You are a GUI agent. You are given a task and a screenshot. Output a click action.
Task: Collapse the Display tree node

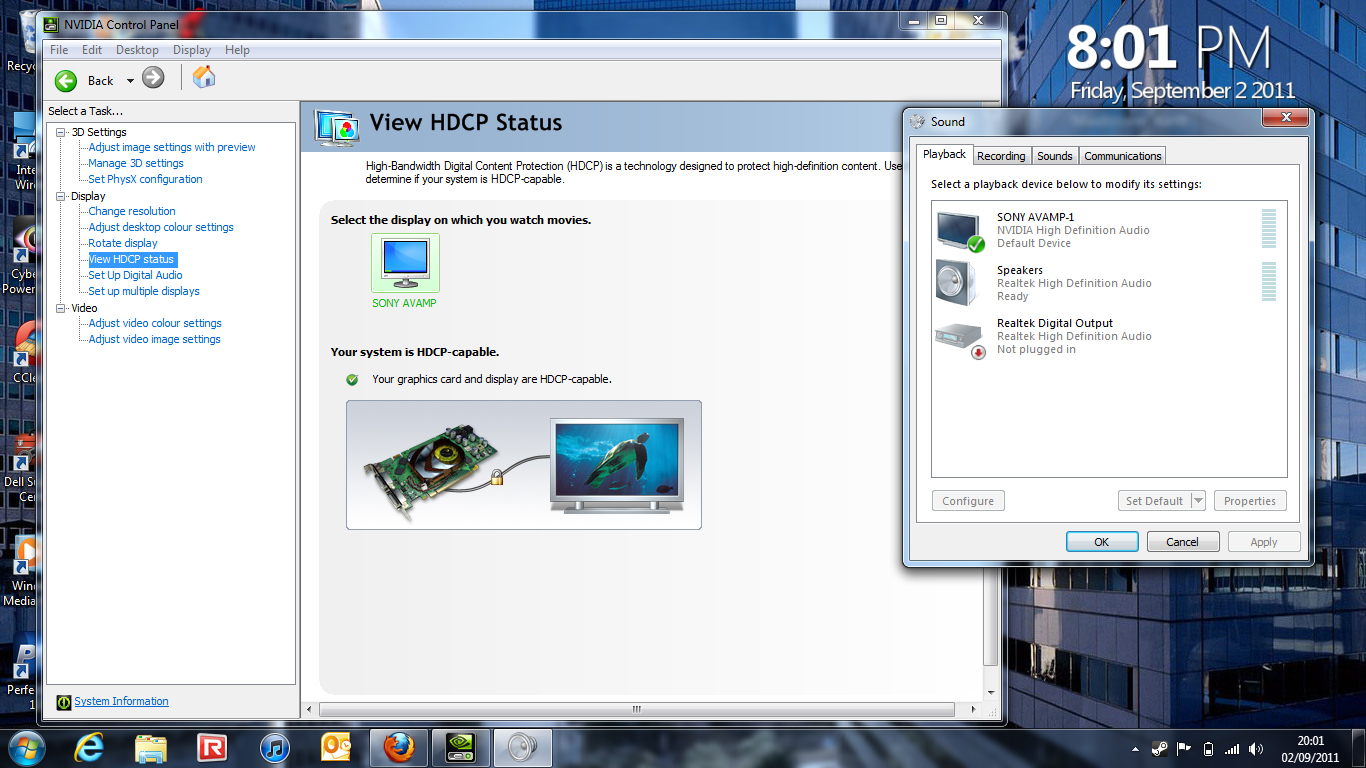[61, 196]
